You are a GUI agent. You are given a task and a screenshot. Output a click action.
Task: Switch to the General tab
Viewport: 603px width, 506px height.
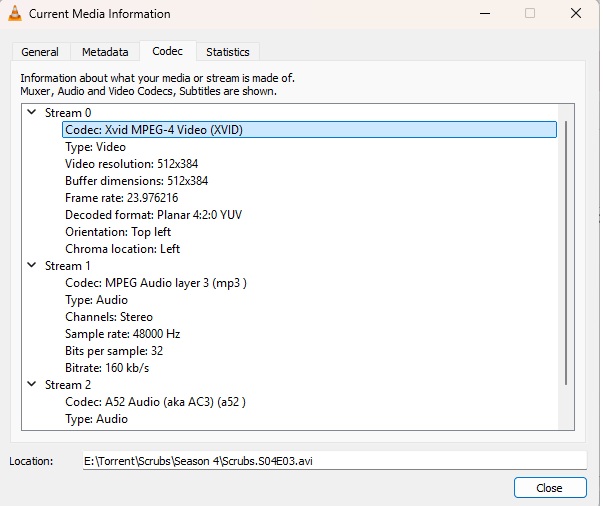click(40, 52)
